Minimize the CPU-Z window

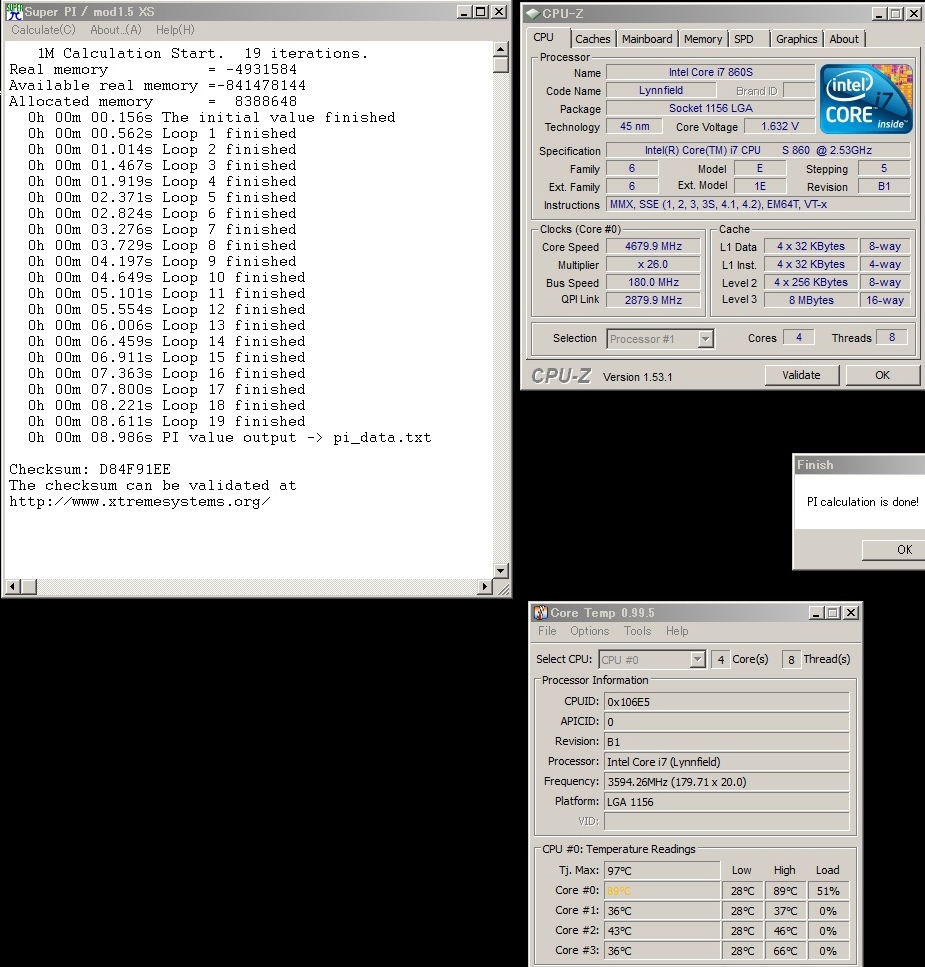coord(879,14)
